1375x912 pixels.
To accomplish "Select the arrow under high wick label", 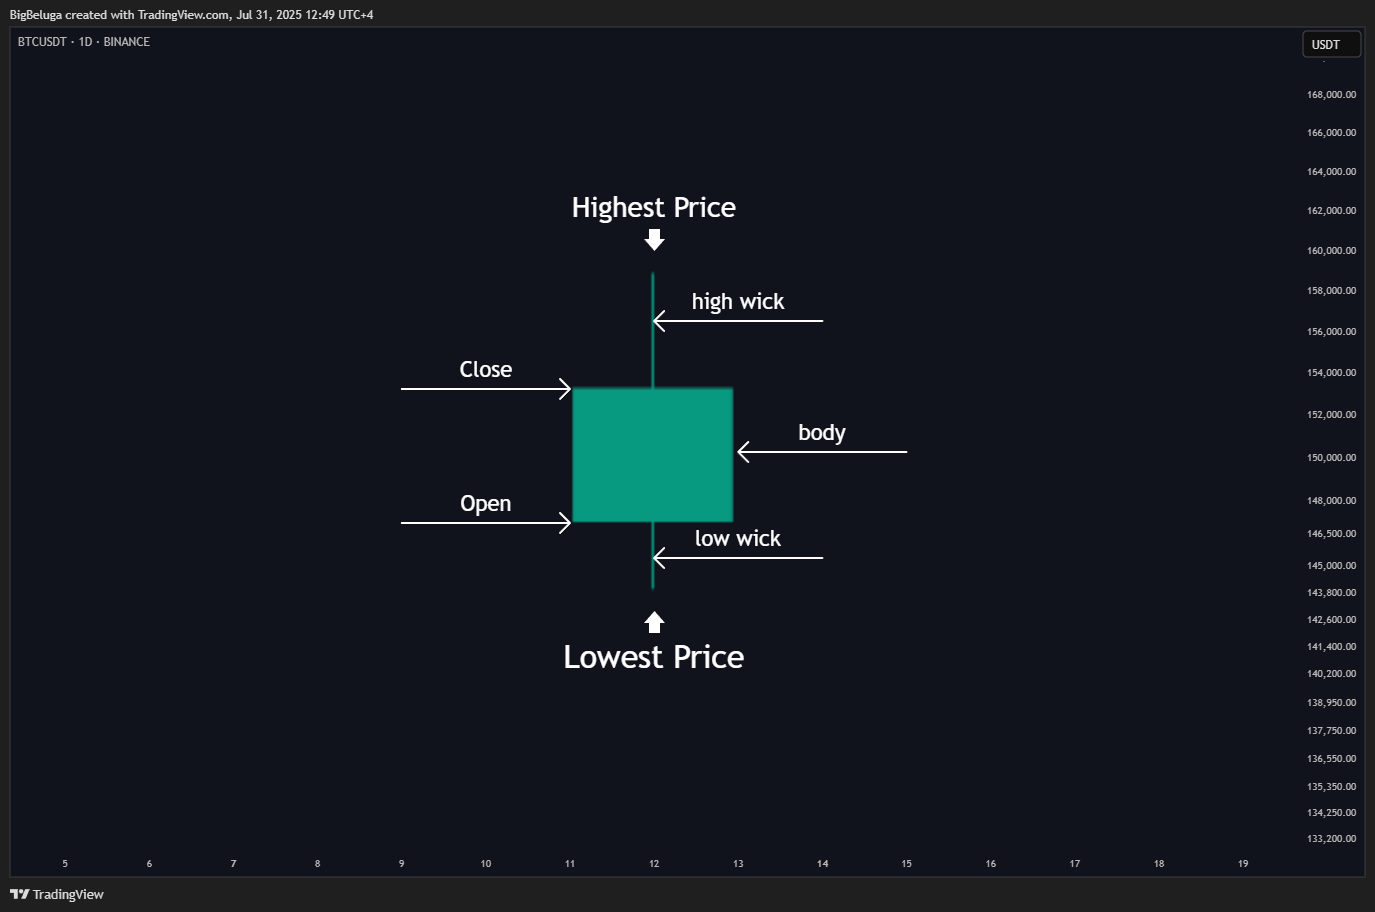I will click(738, 321).
